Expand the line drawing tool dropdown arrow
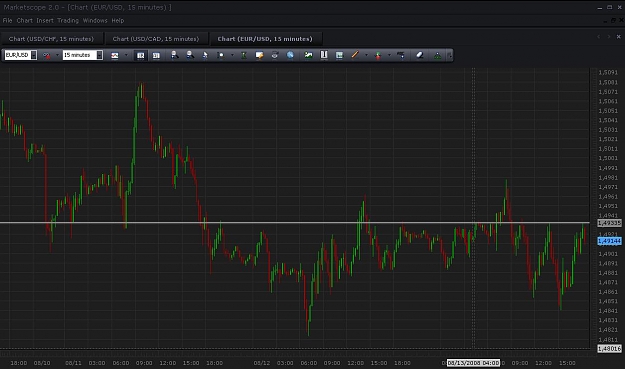 [x=366, y=55]
